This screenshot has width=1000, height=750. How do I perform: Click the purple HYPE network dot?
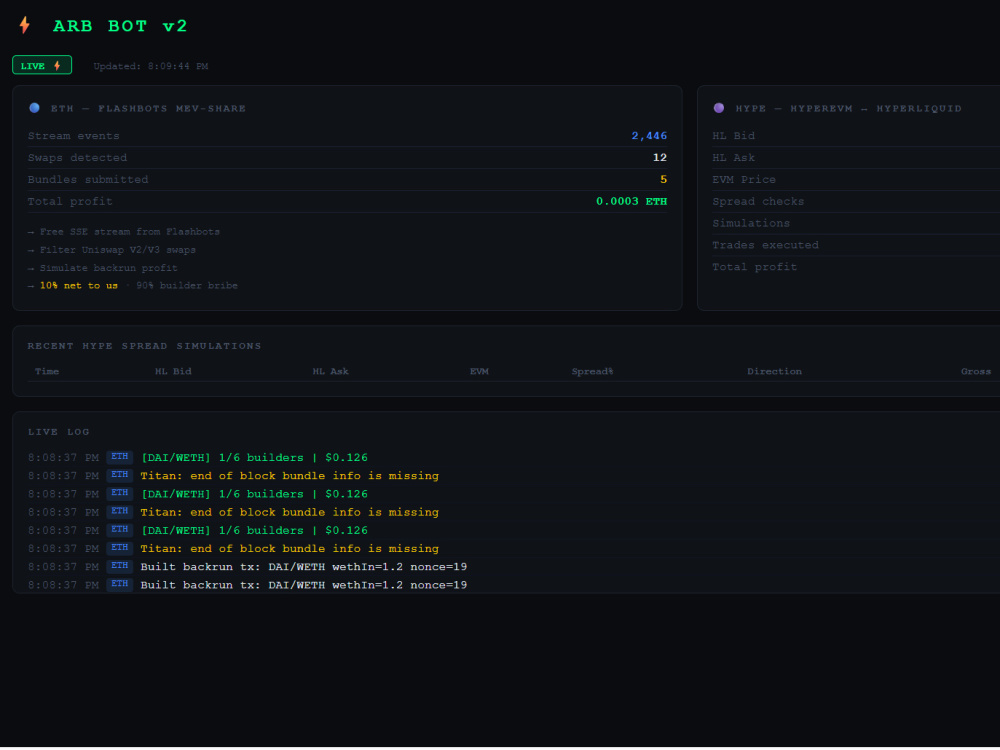[x=719, y=108]
